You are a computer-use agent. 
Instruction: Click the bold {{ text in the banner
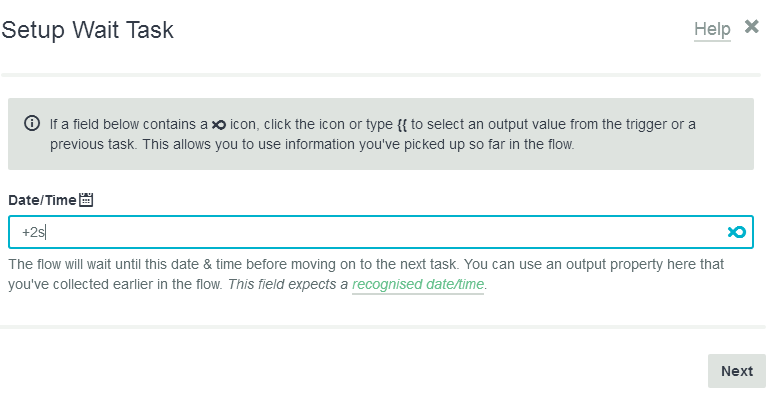tap(402, 125)
